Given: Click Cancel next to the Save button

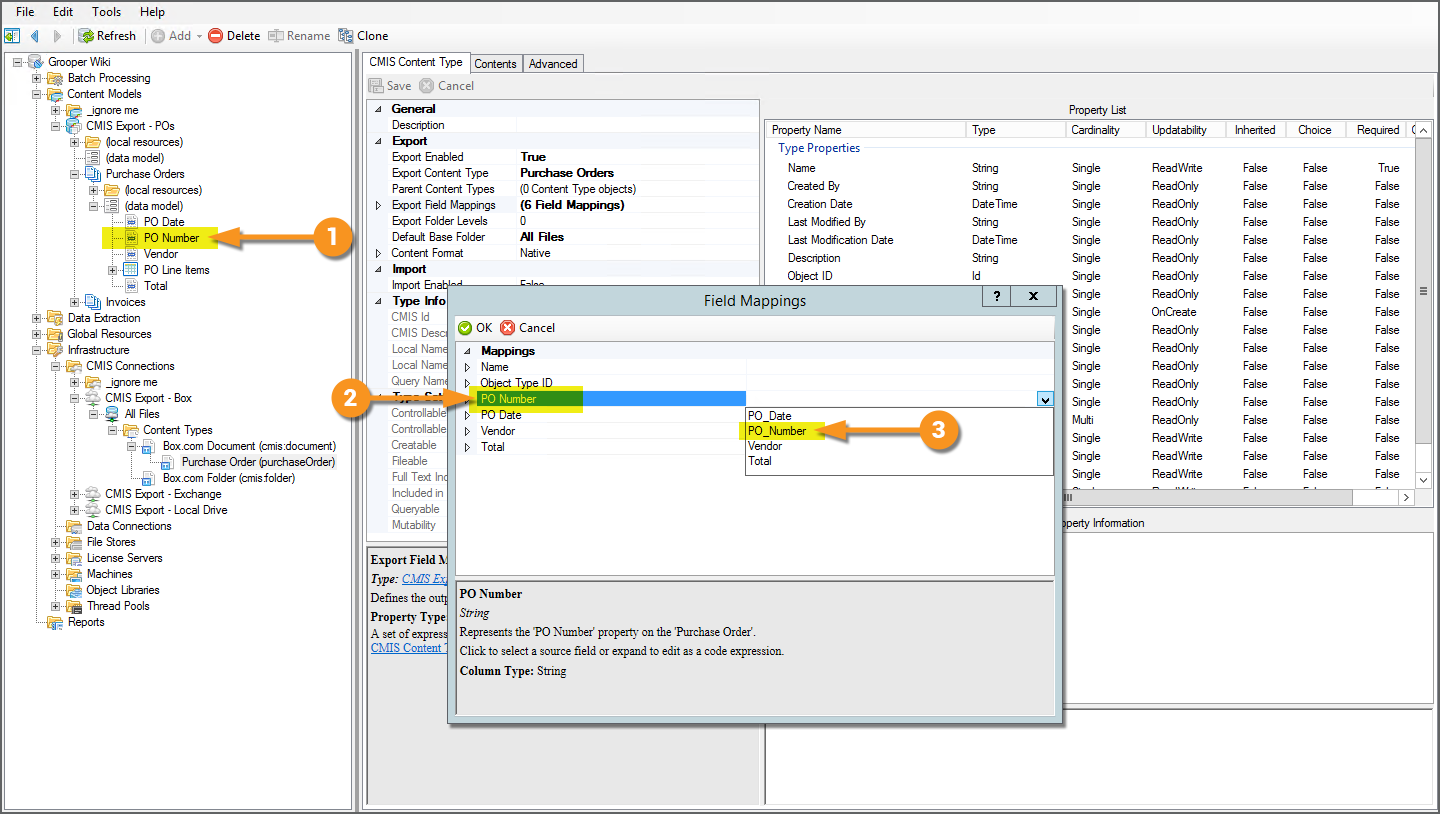Looking at the screenshot, I should tap(447, 86).
